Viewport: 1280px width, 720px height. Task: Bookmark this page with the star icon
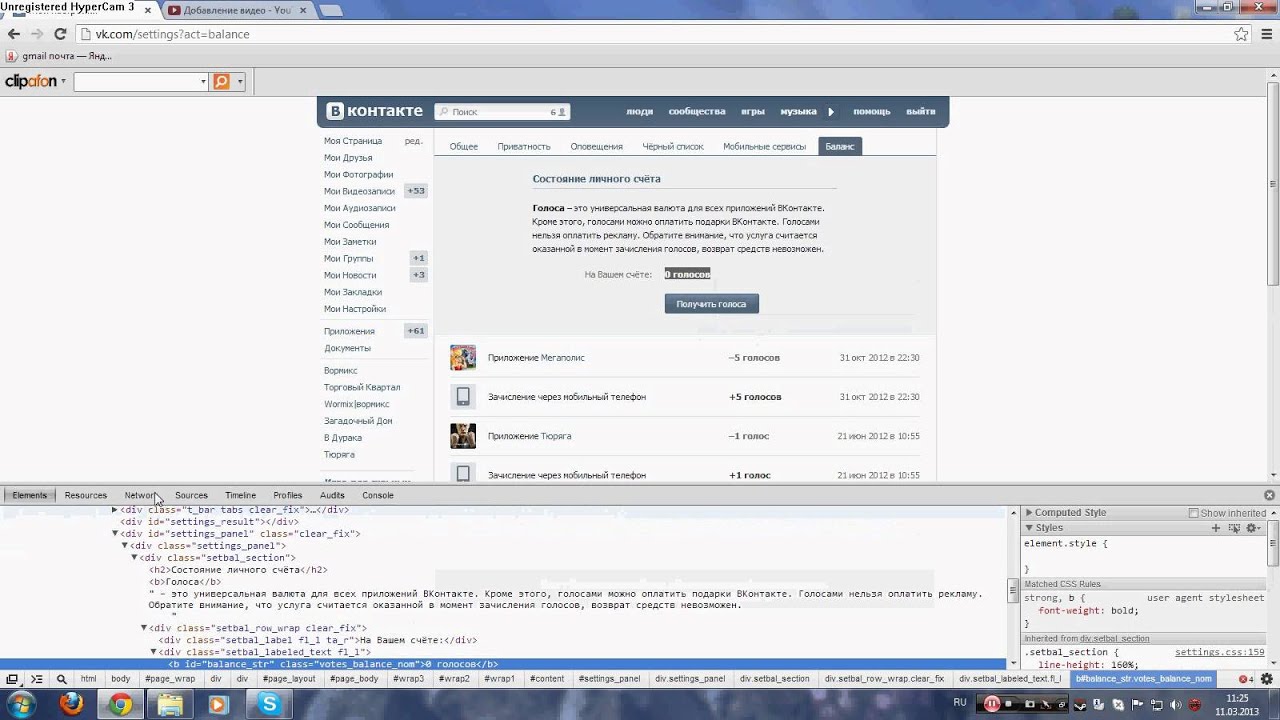click(1241, 34)
